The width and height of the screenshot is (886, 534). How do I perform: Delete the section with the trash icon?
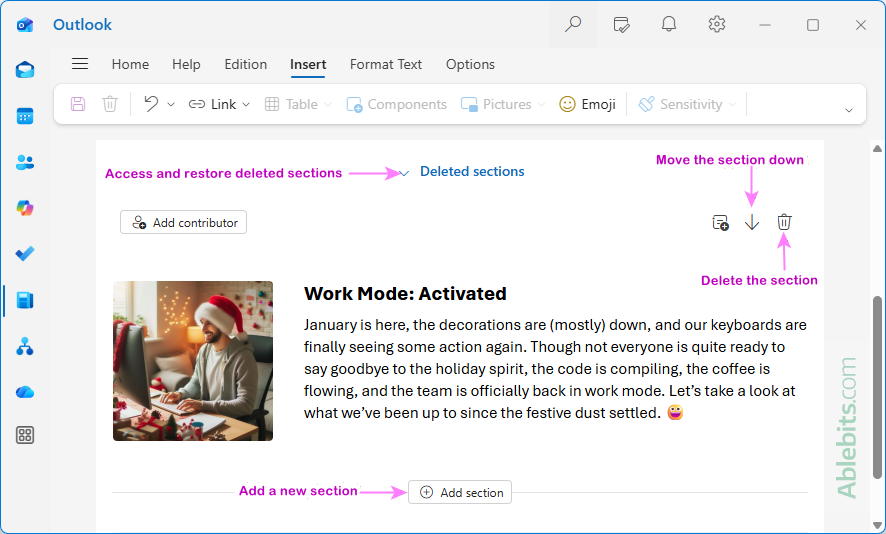click(784, 222)
